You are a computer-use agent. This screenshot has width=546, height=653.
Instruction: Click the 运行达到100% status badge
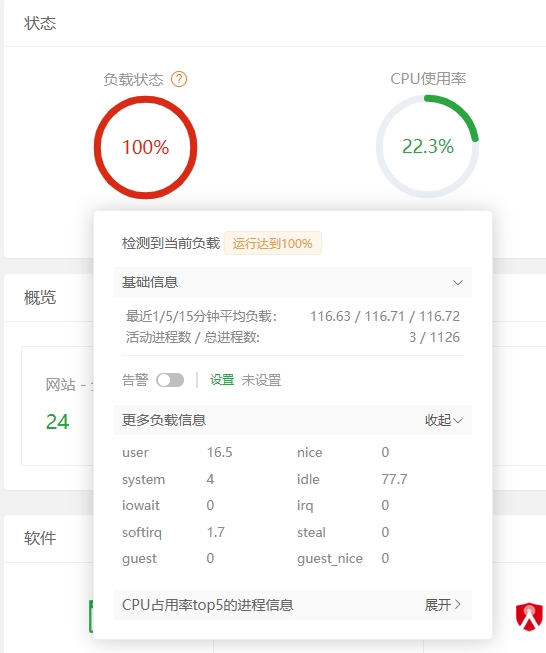coord(273,243)
